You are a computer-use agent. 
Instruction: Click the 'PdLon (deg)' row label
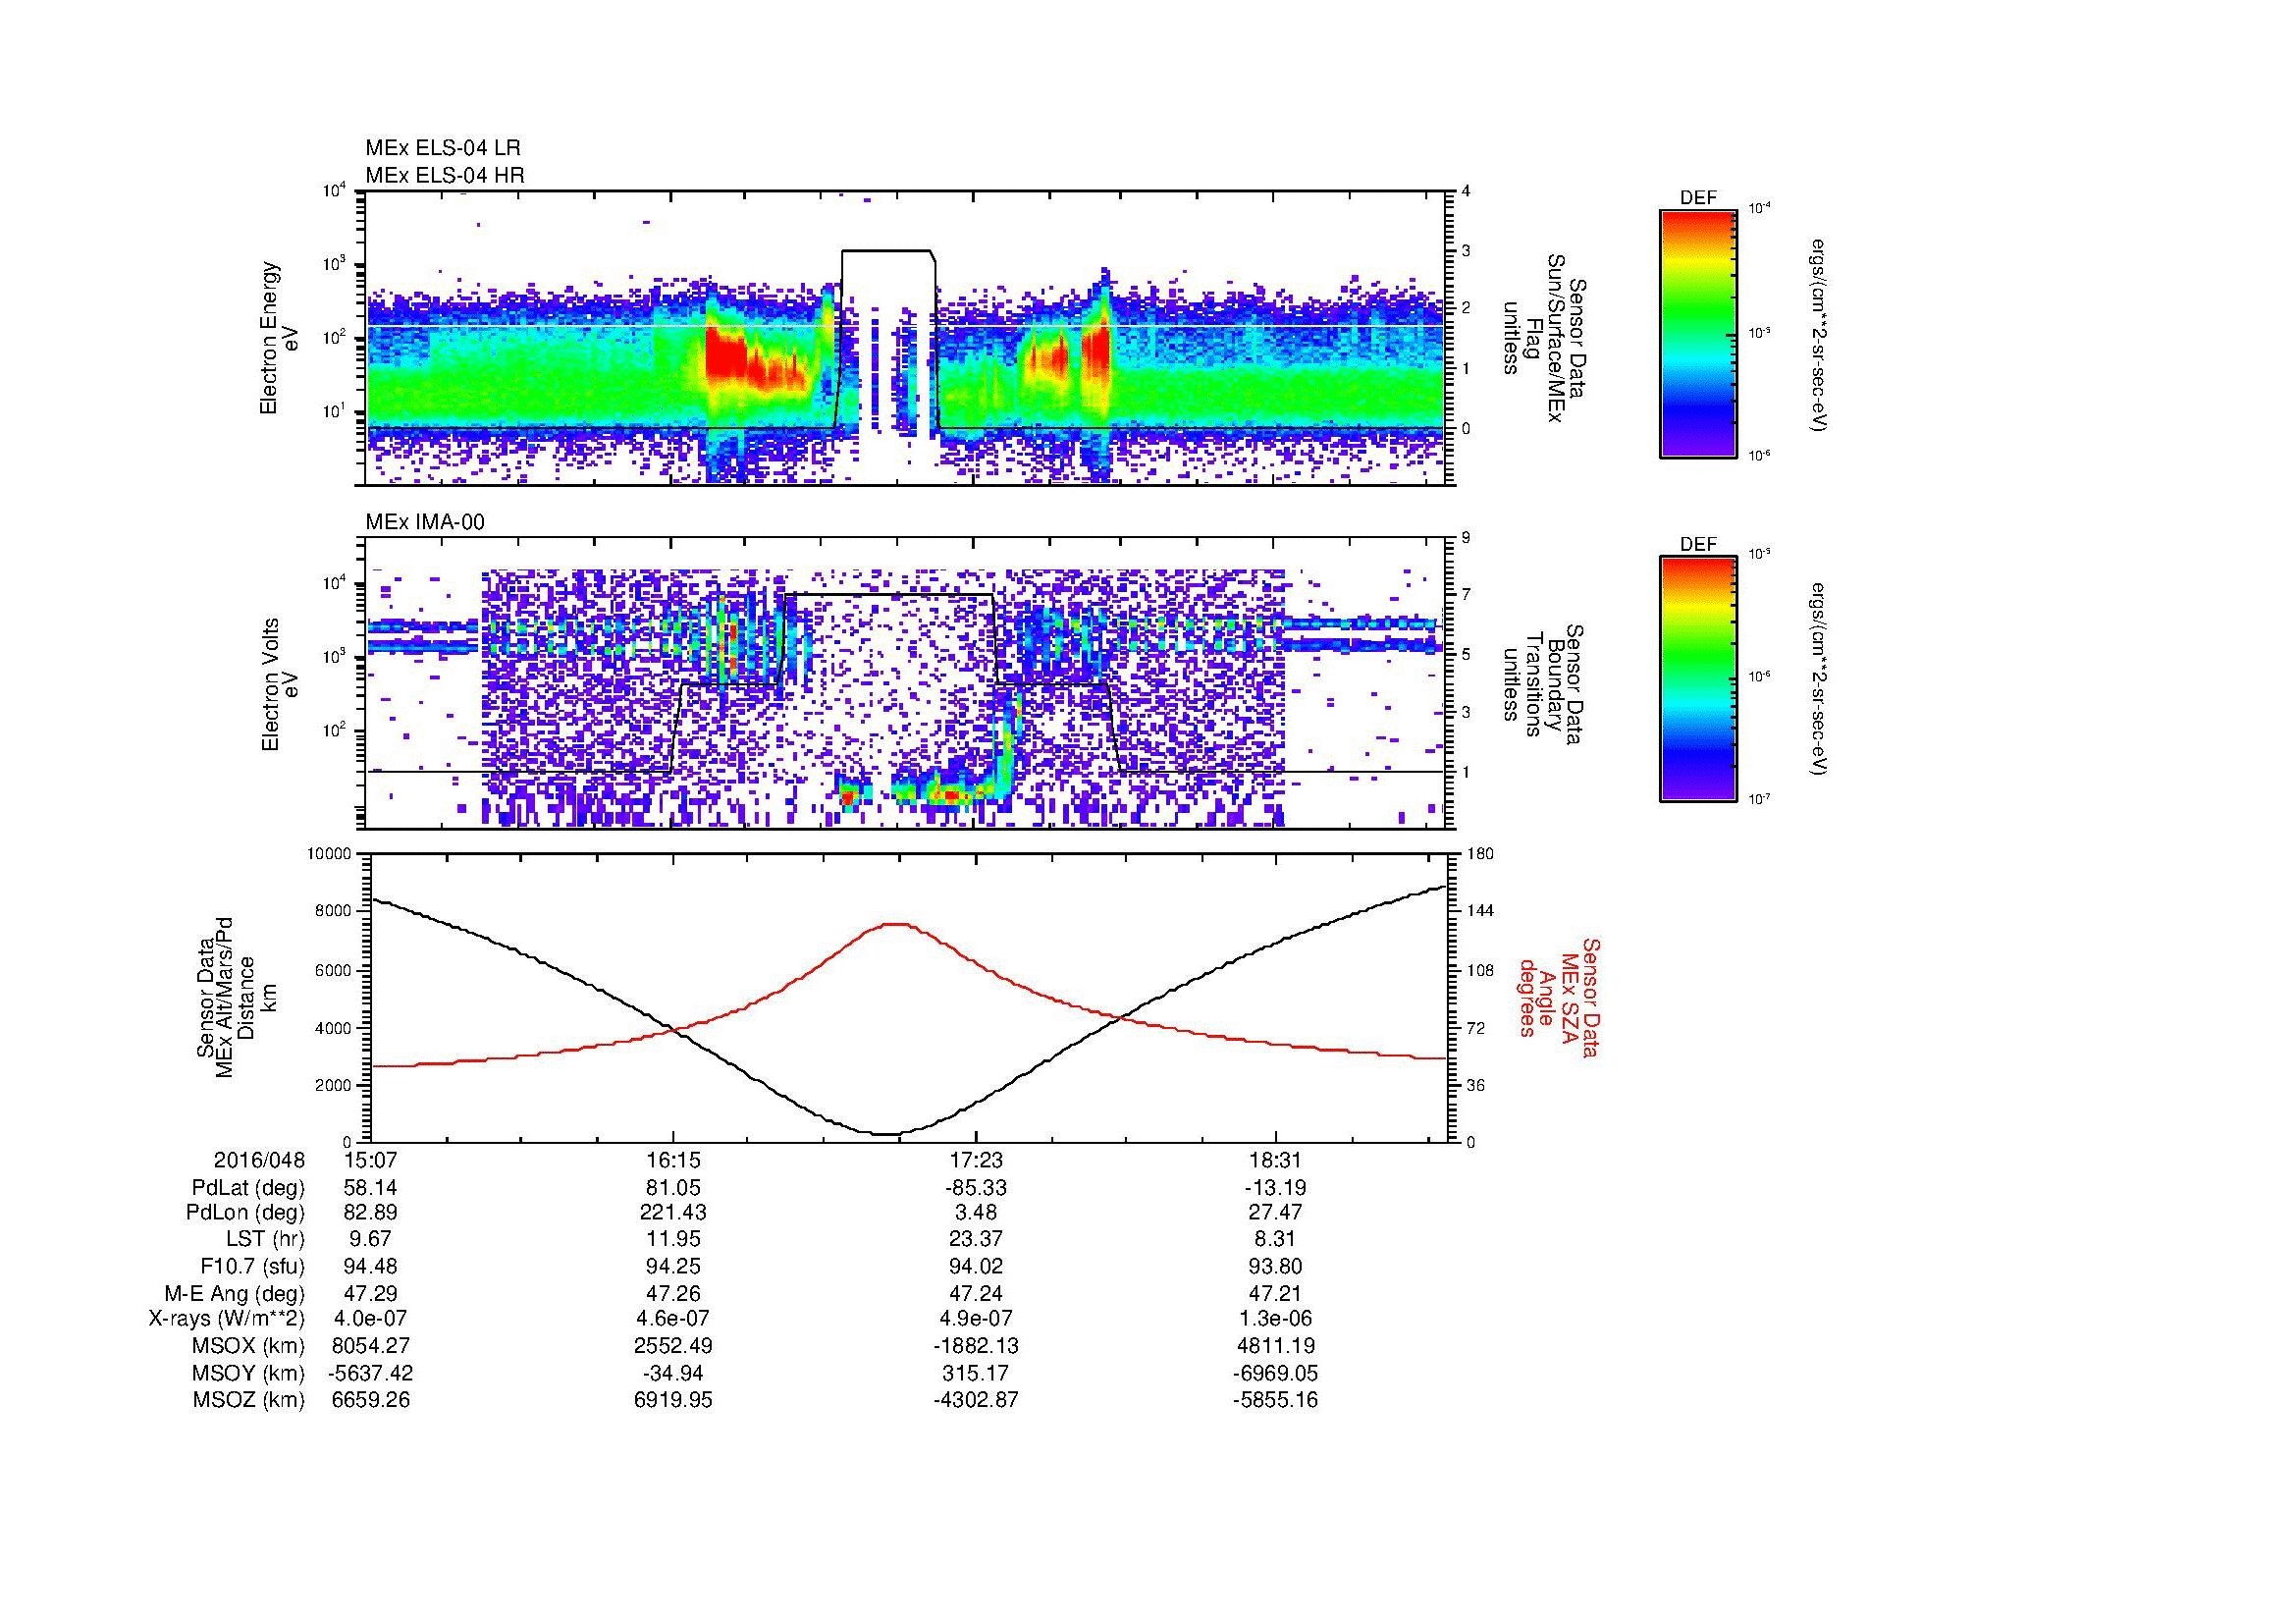tap(245, 1213)
